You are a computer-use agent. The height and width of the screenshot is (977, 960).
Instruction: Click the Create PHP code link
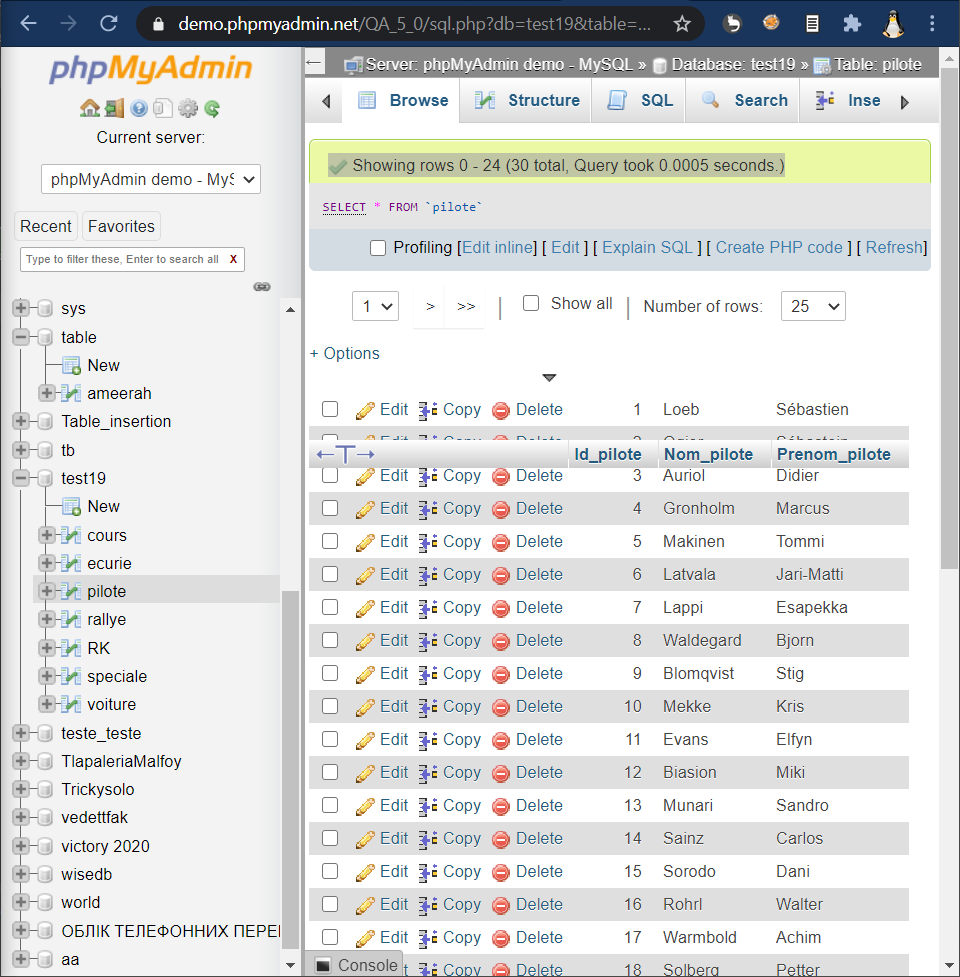pyautogui.click(x=779, y=248)
